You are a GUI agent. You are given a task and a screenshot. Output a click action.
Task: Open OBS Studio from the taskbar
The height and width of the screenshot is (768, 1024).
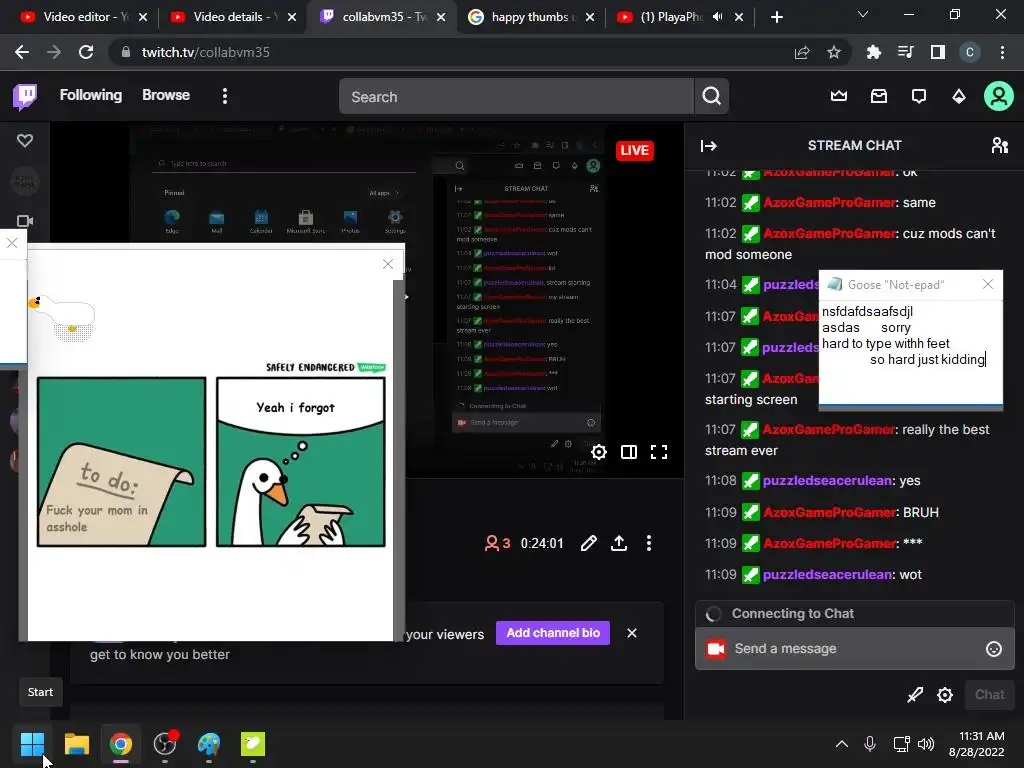click(165, 744)
